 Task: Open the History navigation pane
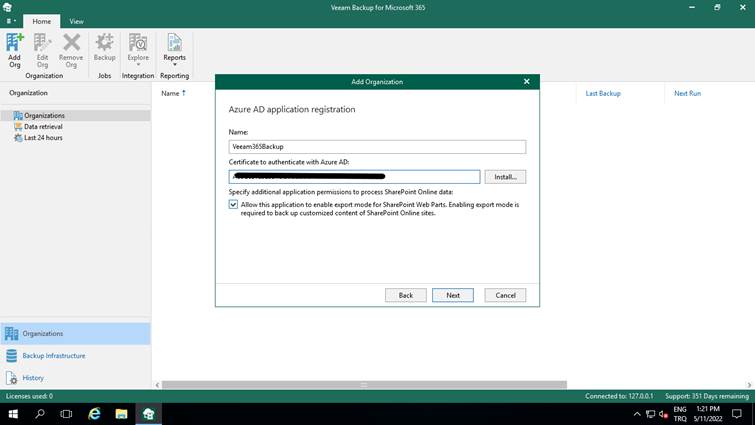click(x=76, y=378)
